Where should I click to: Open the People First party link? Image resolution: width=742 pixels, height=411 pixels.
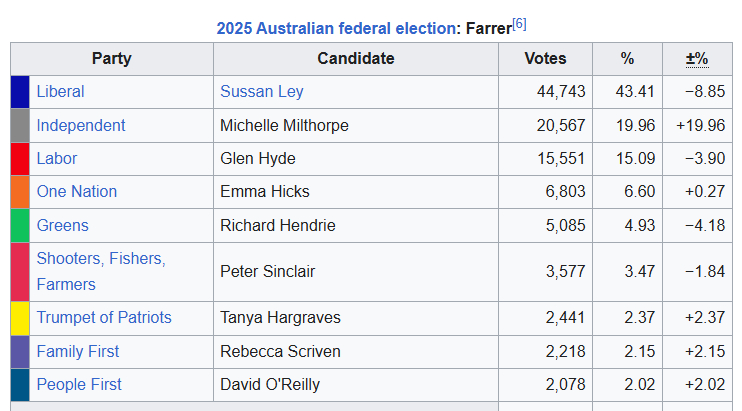click(79, 385)
